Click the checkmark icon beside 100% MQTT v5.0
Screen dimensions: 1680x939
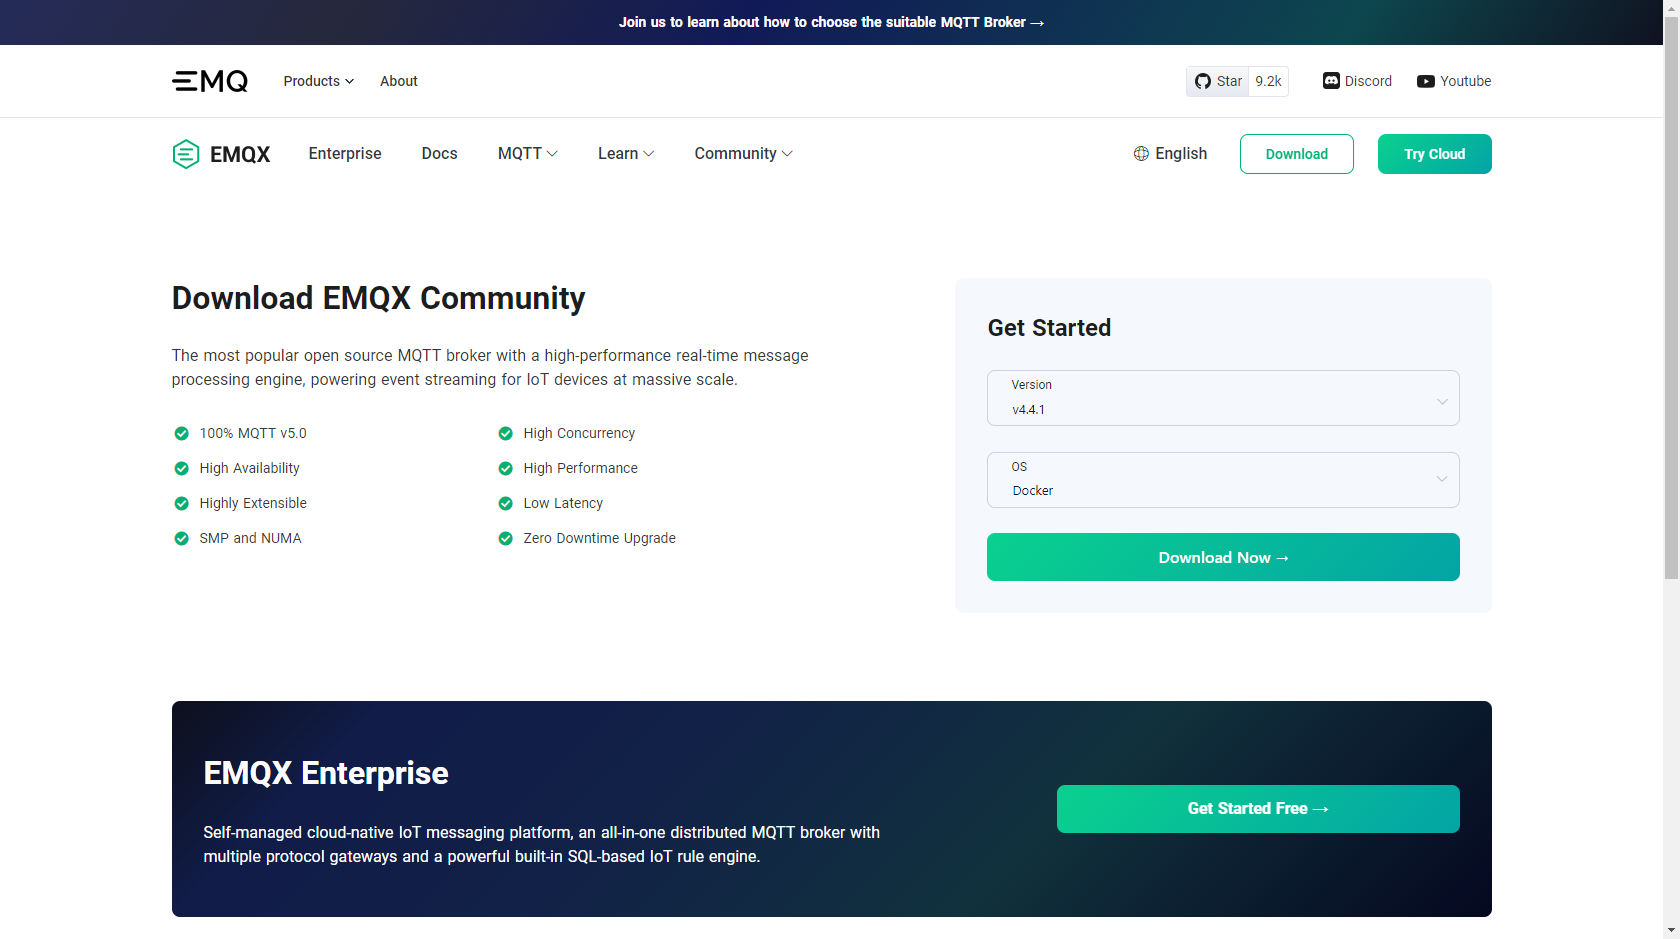(181, 433)
